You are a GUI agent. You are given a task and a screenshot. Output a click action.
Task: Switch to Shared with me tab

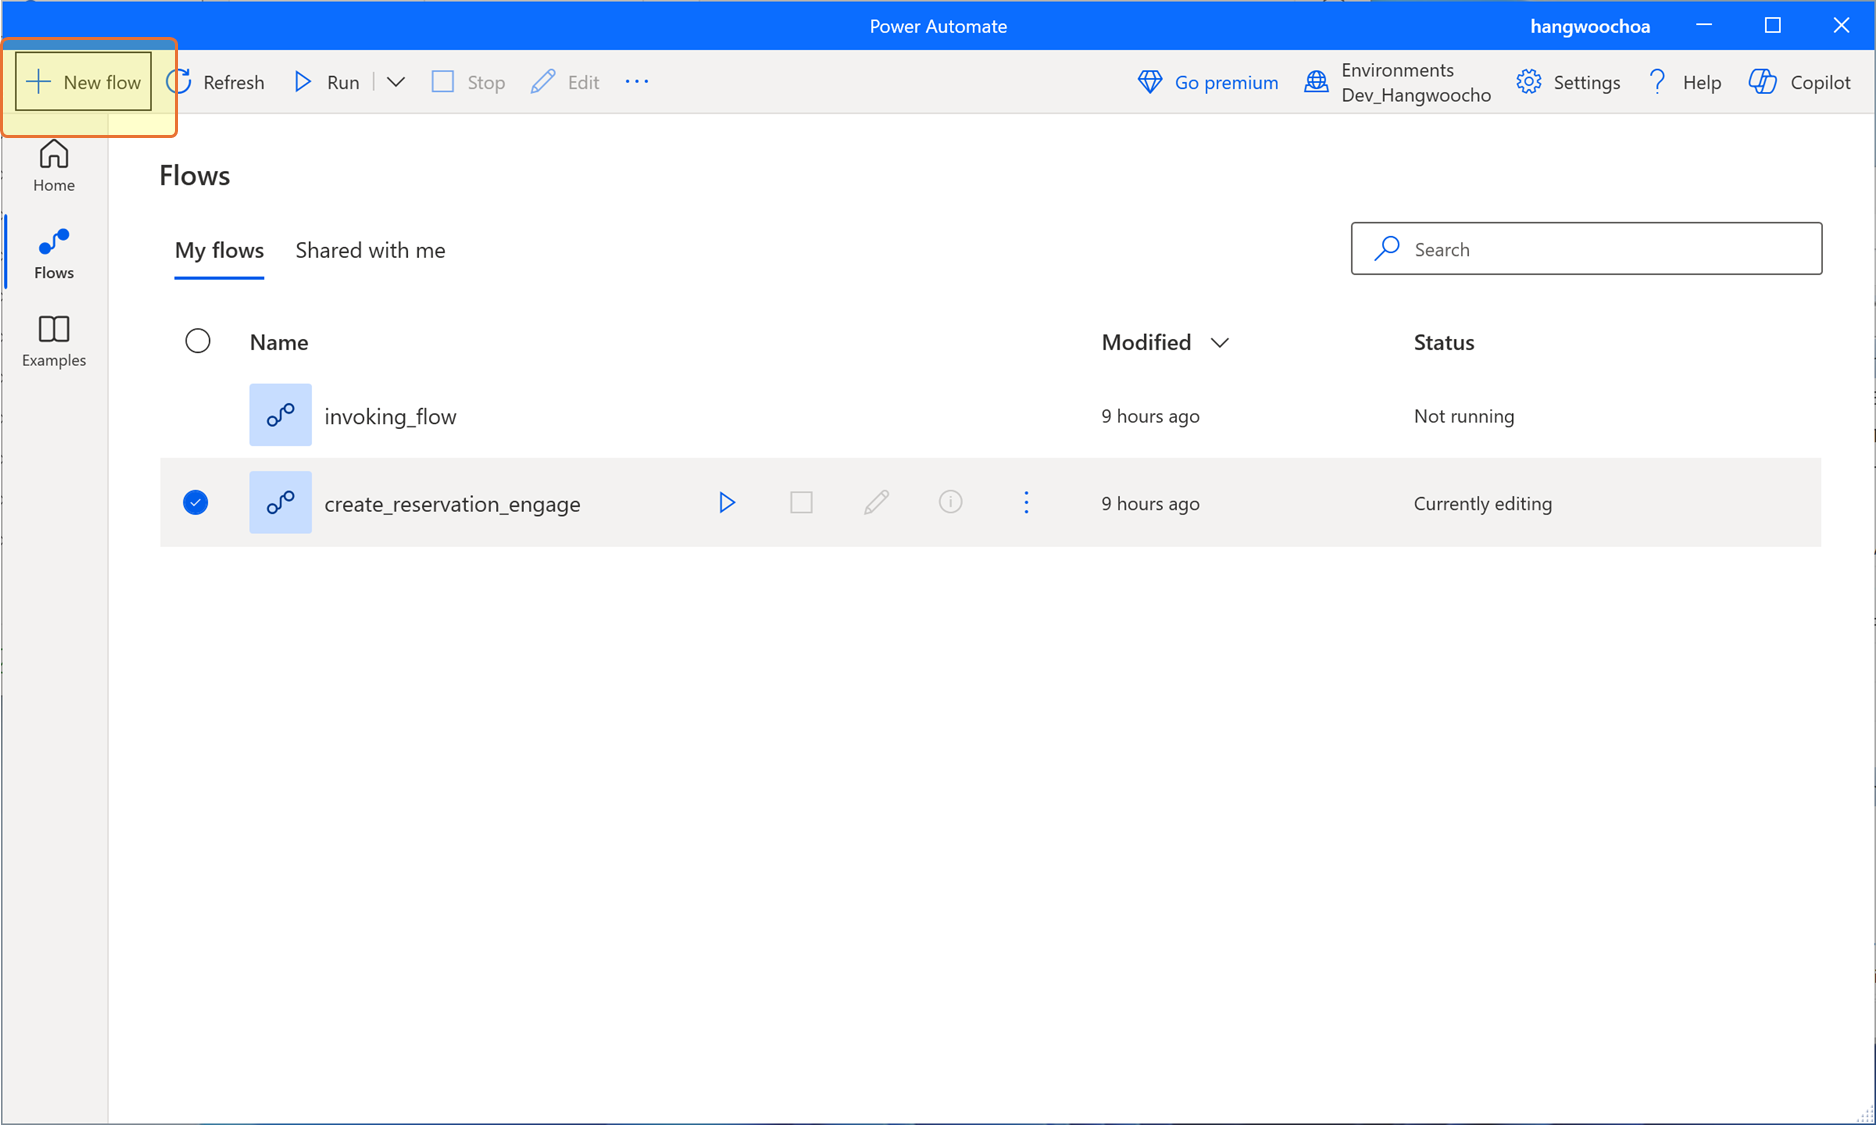(x=370, y=250)
